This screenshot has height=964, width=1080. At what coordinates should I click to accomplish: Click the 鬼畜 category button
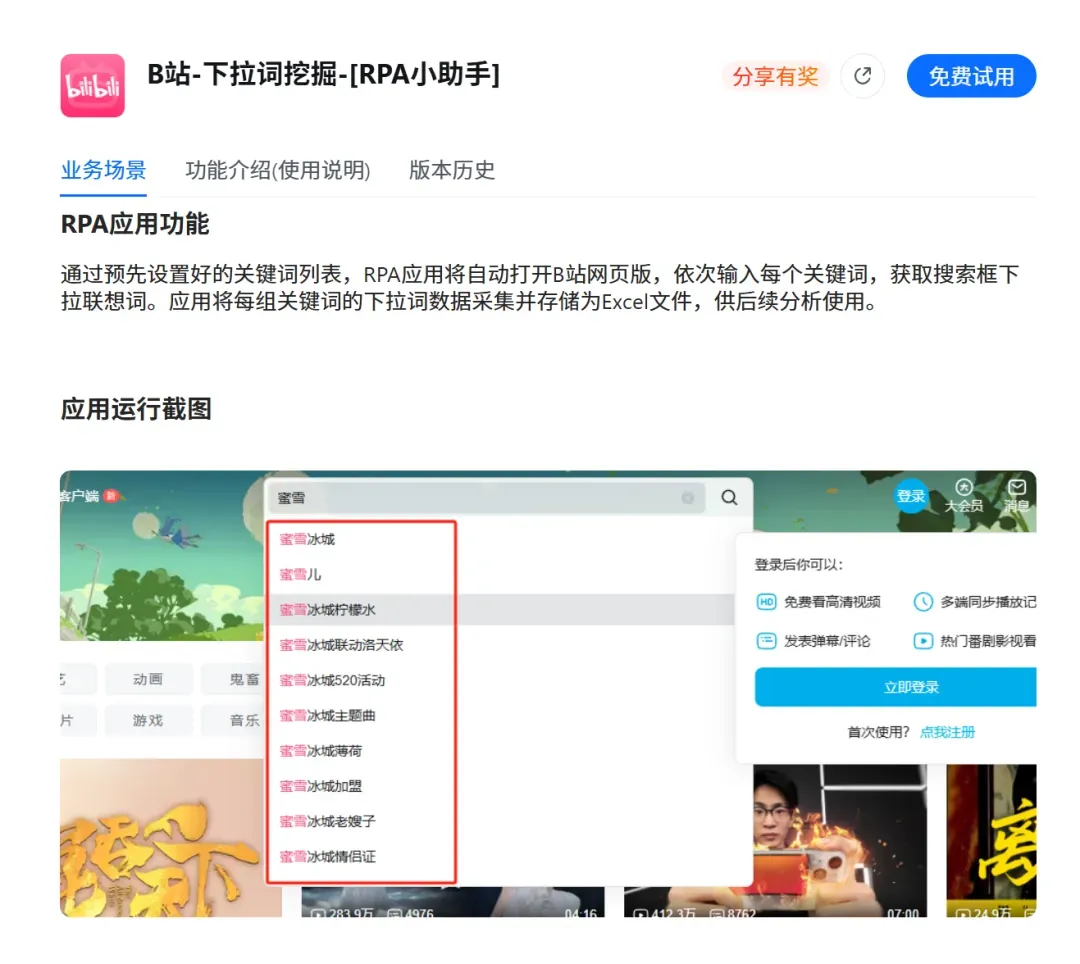coord(234,680)
